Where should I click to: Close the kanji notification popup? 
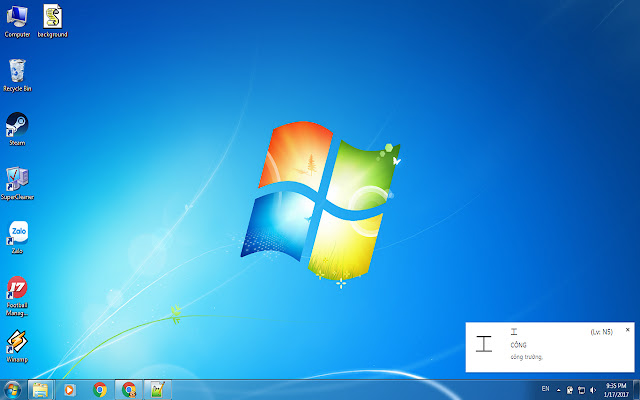628,329
